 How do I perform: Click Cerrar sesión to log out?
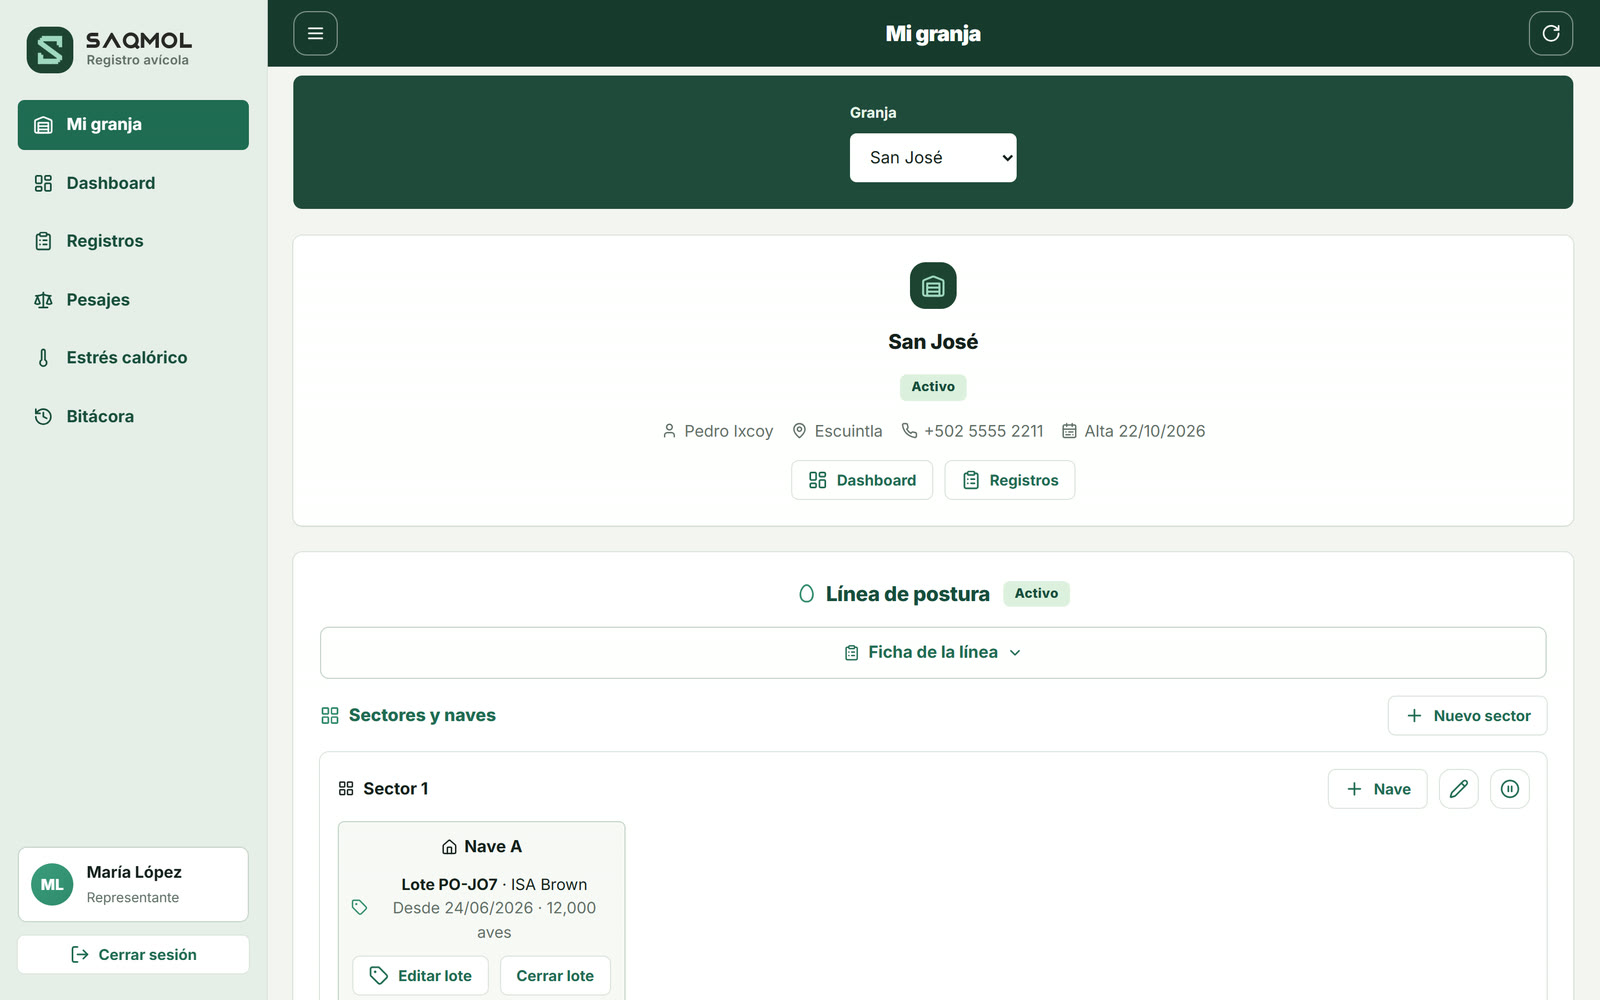coord(133,955)
